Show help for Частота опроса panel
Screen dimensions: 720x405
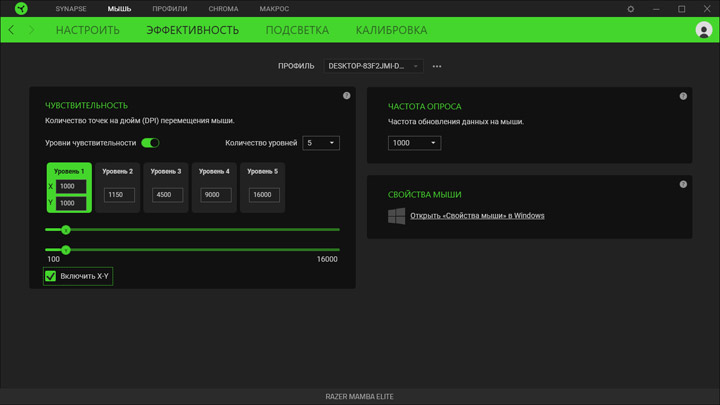(683, 96)
